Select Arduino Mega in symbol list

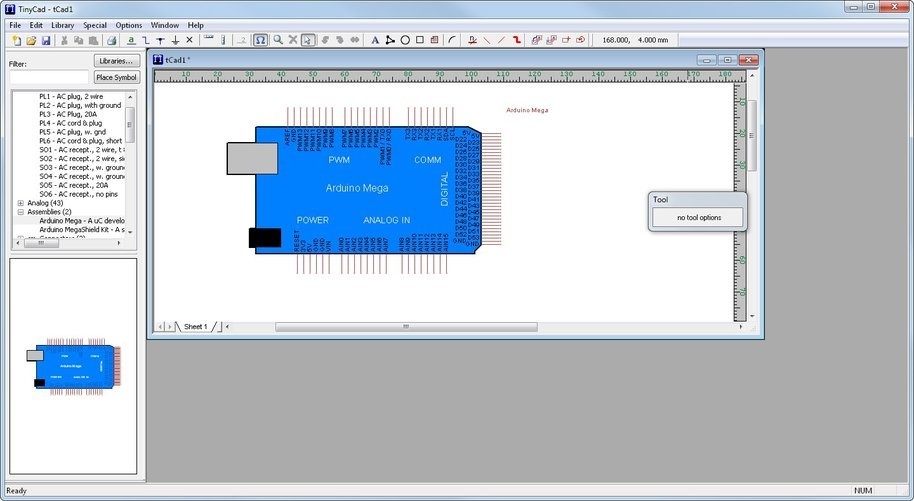82,221
